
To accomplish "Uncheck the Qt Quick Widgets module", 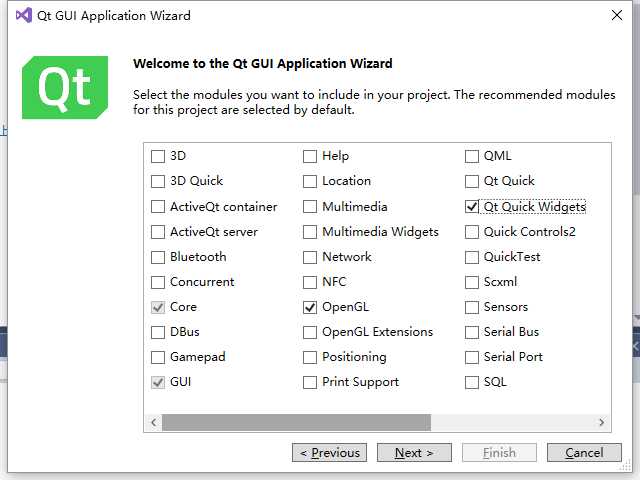I will click(x=472, y=207).
